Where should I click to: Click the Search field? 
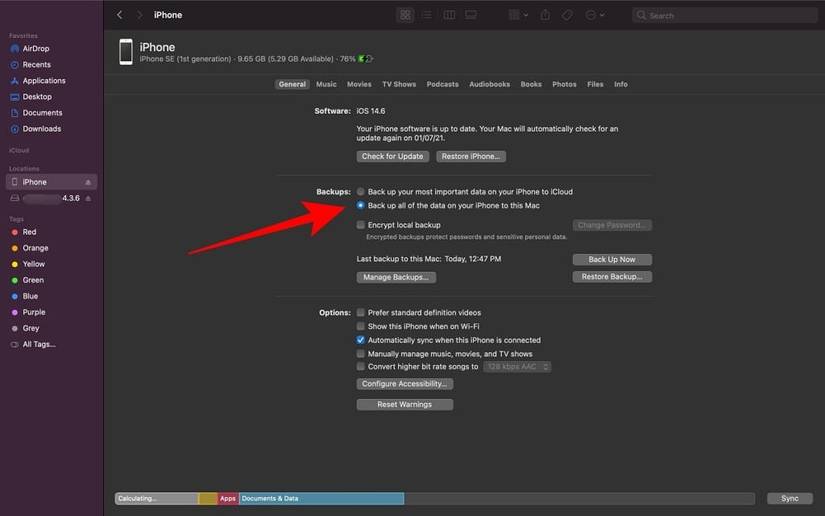(725, 15)
